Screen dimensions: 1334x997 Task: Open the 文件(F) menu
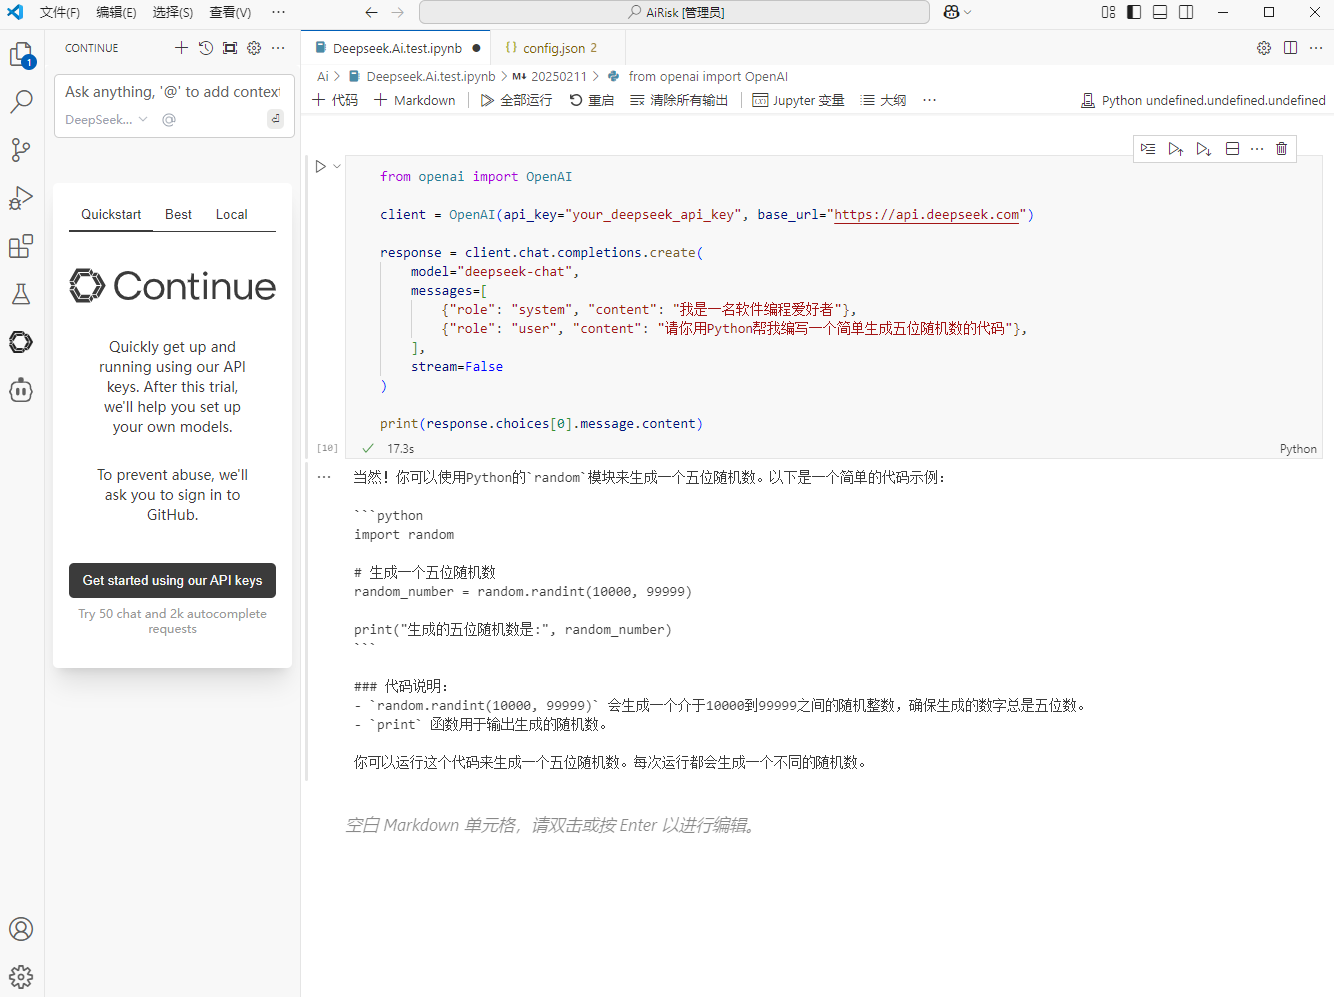point(60,12)
